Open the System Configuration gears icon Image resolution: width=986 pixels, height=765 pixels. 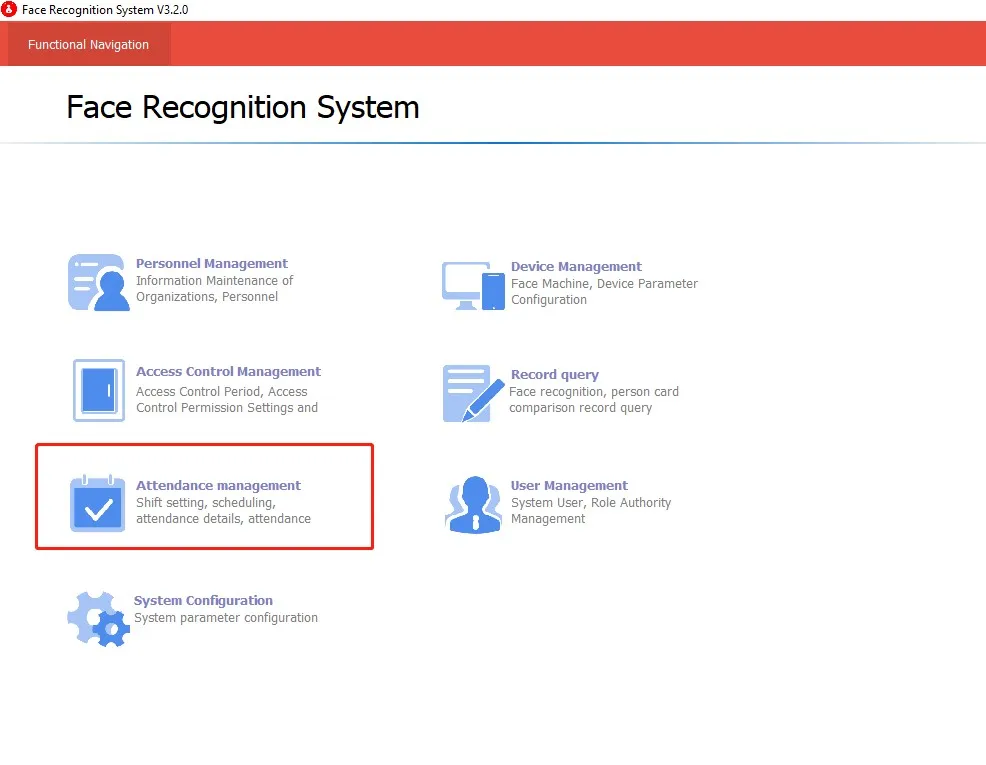[98, 619]
